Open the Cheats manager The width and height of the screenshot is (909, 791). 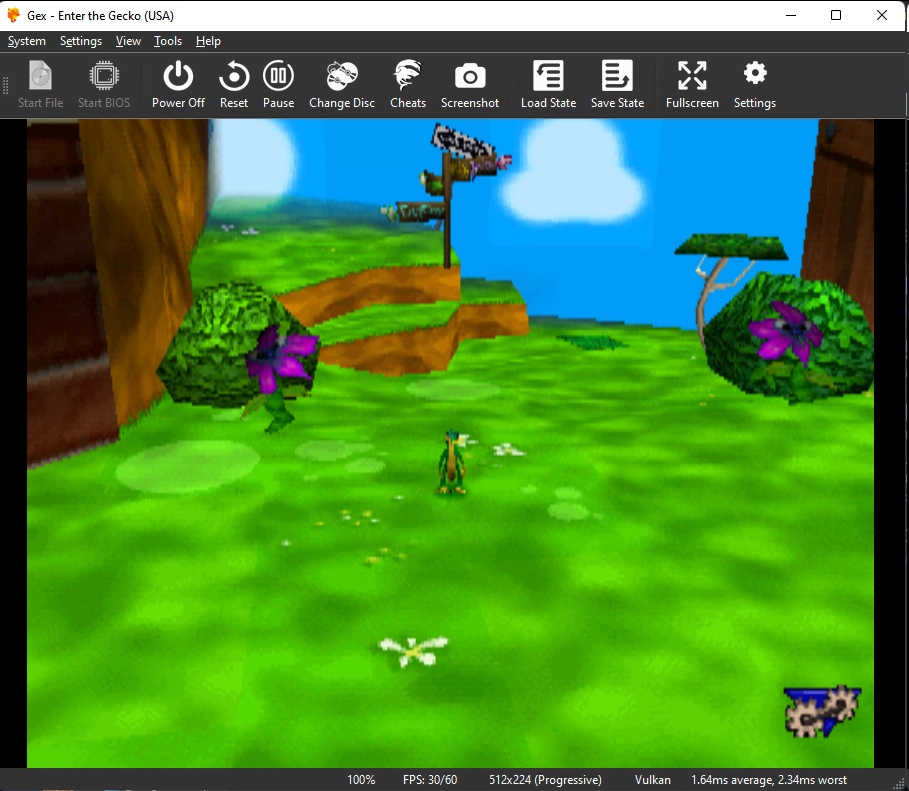point(408,85)
